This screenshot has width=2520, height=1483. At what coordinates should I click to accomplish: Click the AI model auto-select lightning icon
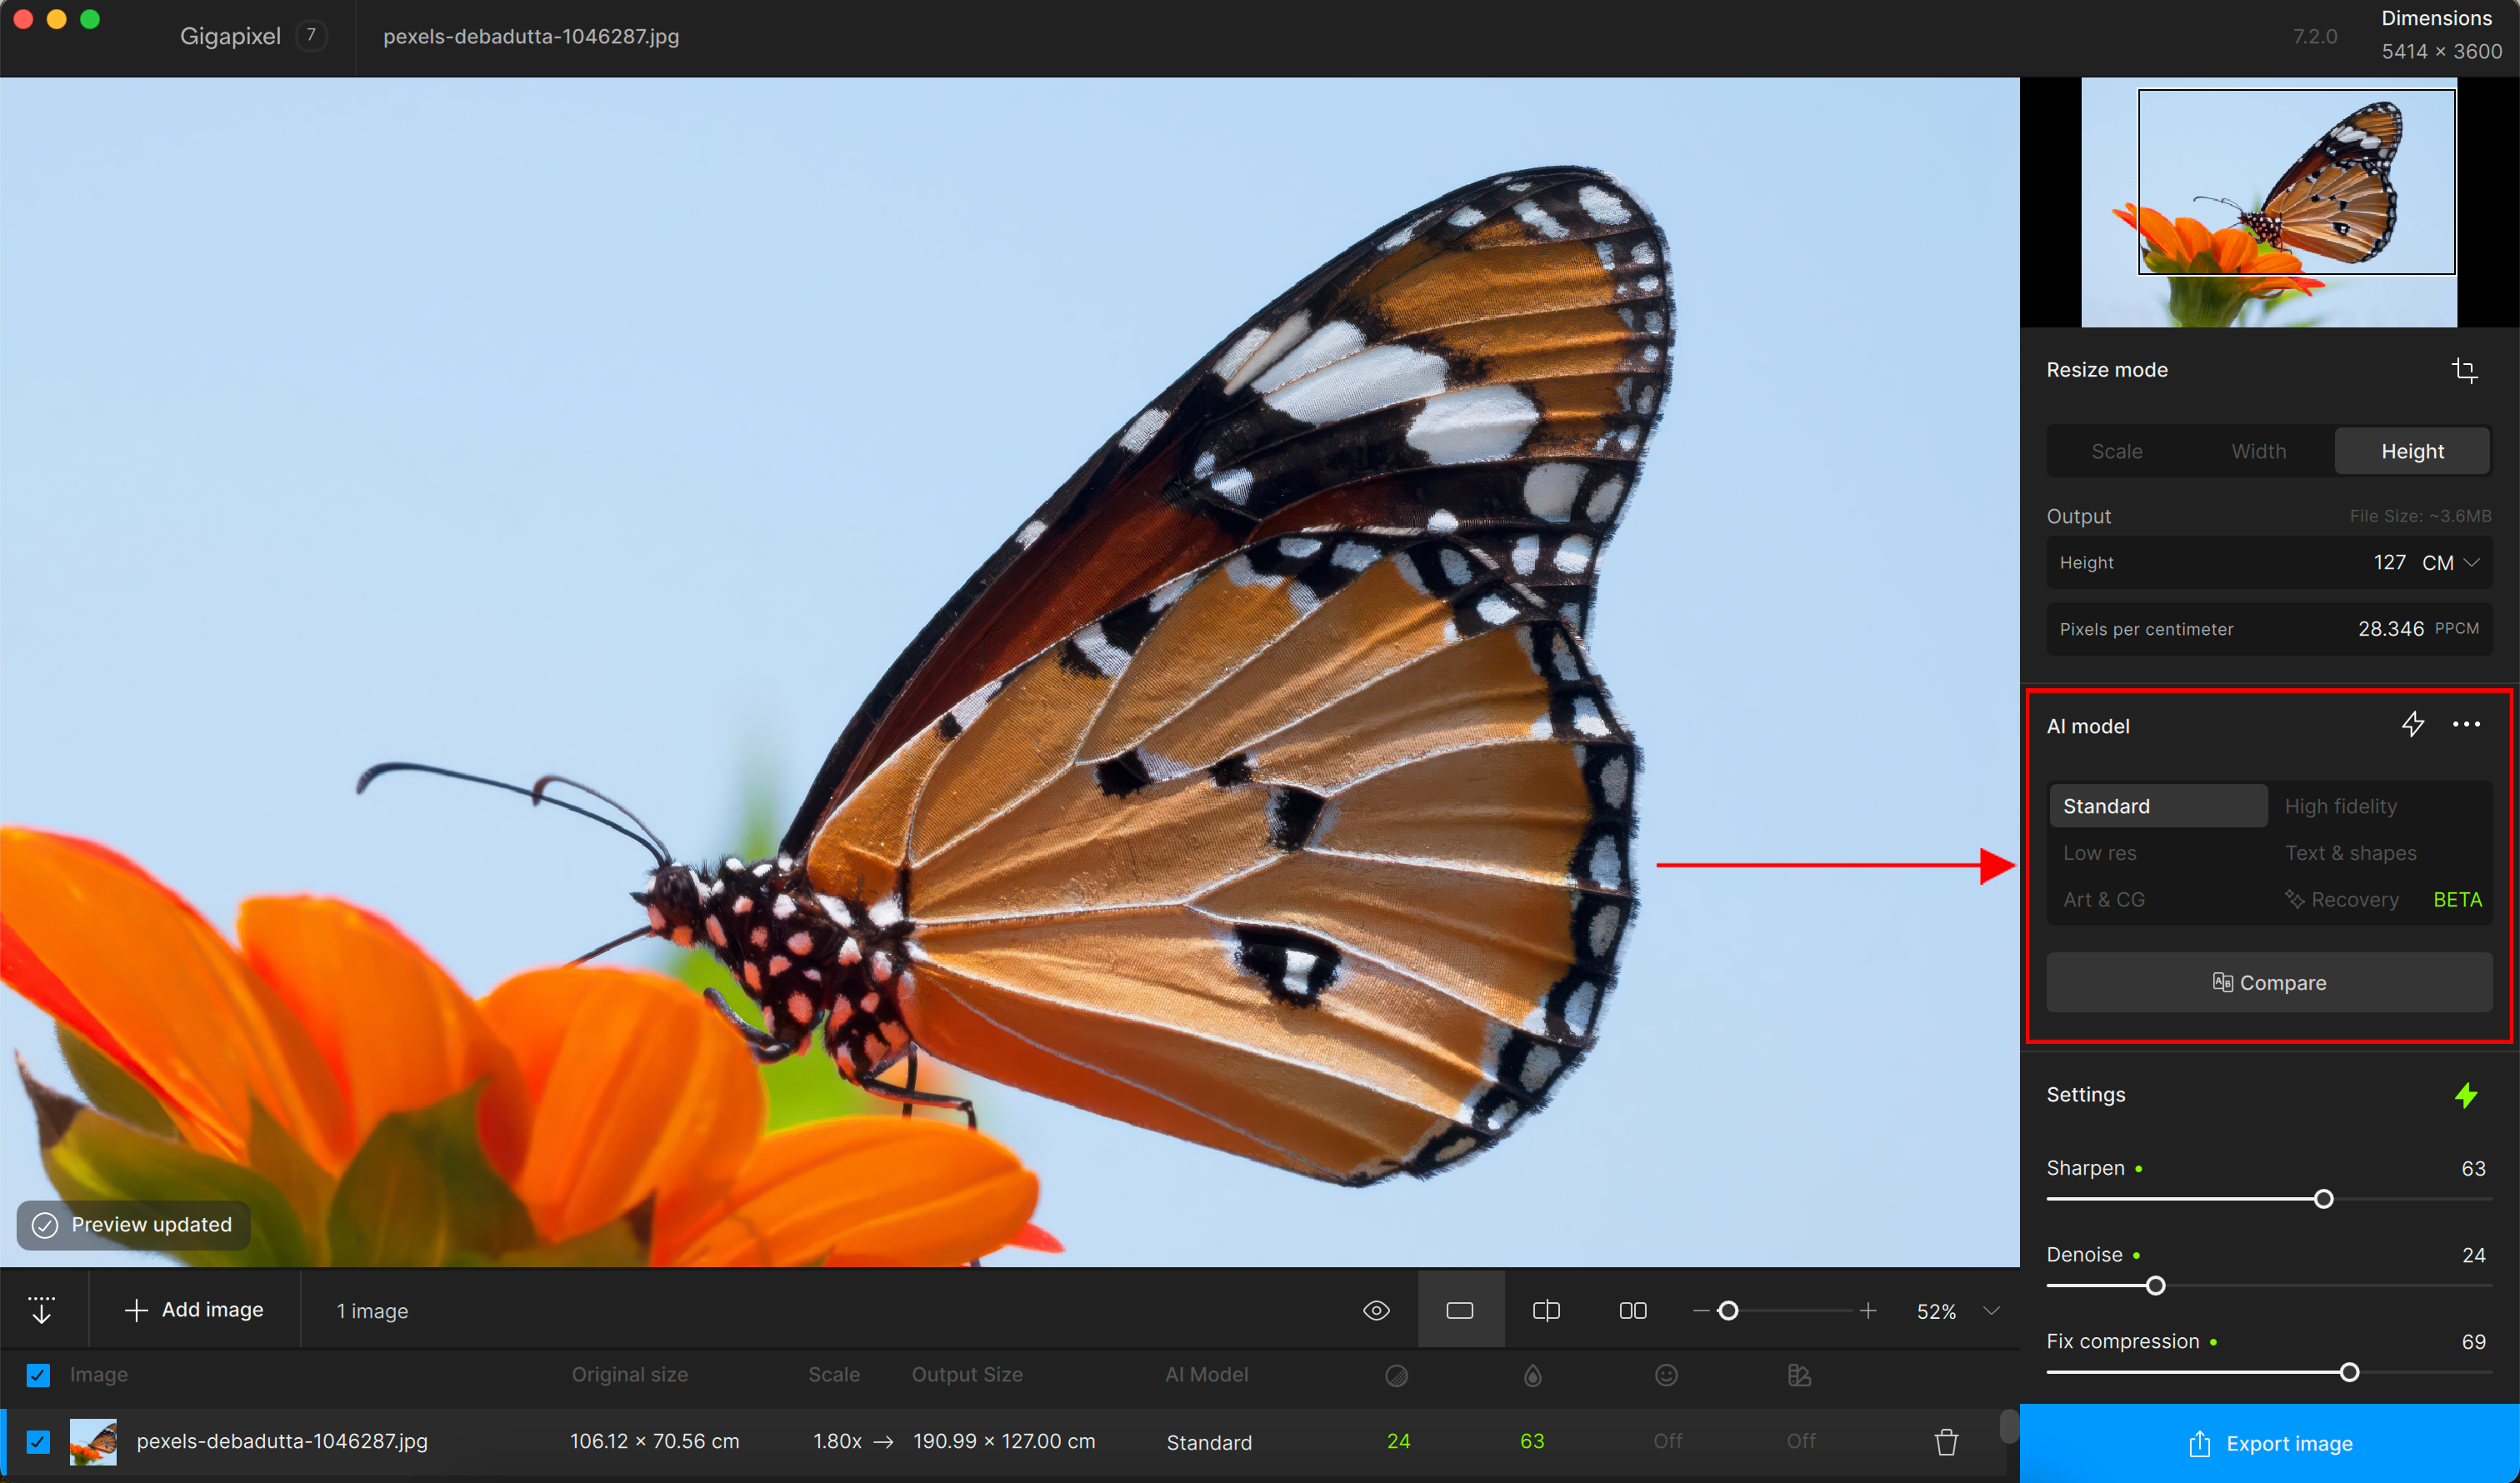(x=2413, y=725)
